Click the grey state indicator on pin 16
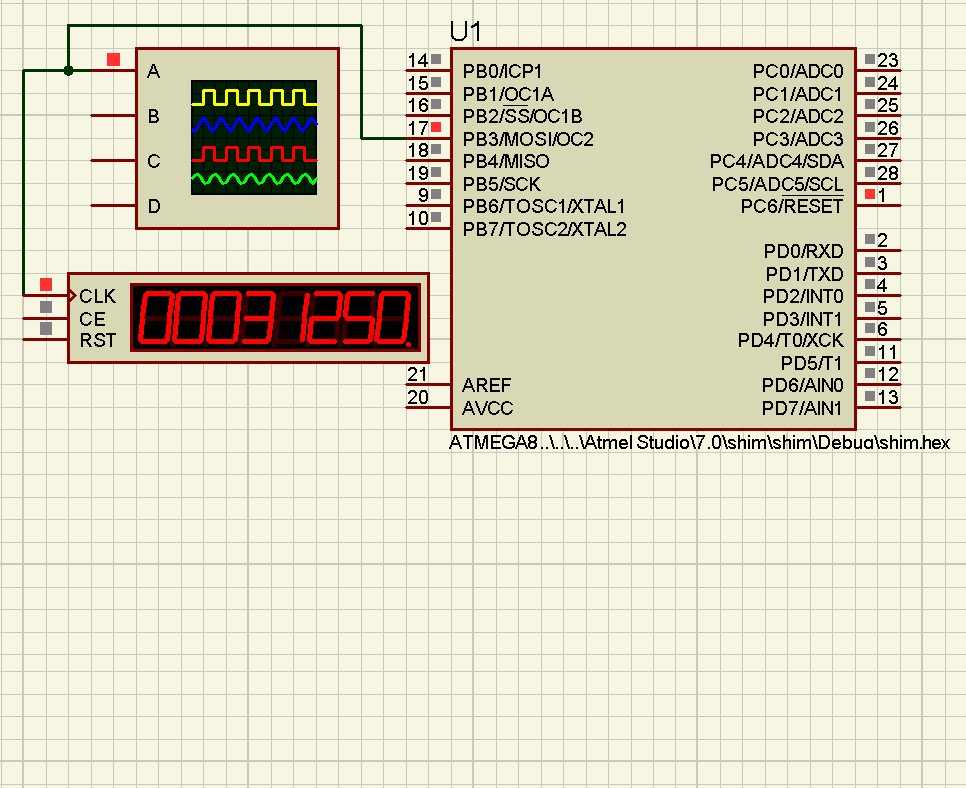 (436, 104)
